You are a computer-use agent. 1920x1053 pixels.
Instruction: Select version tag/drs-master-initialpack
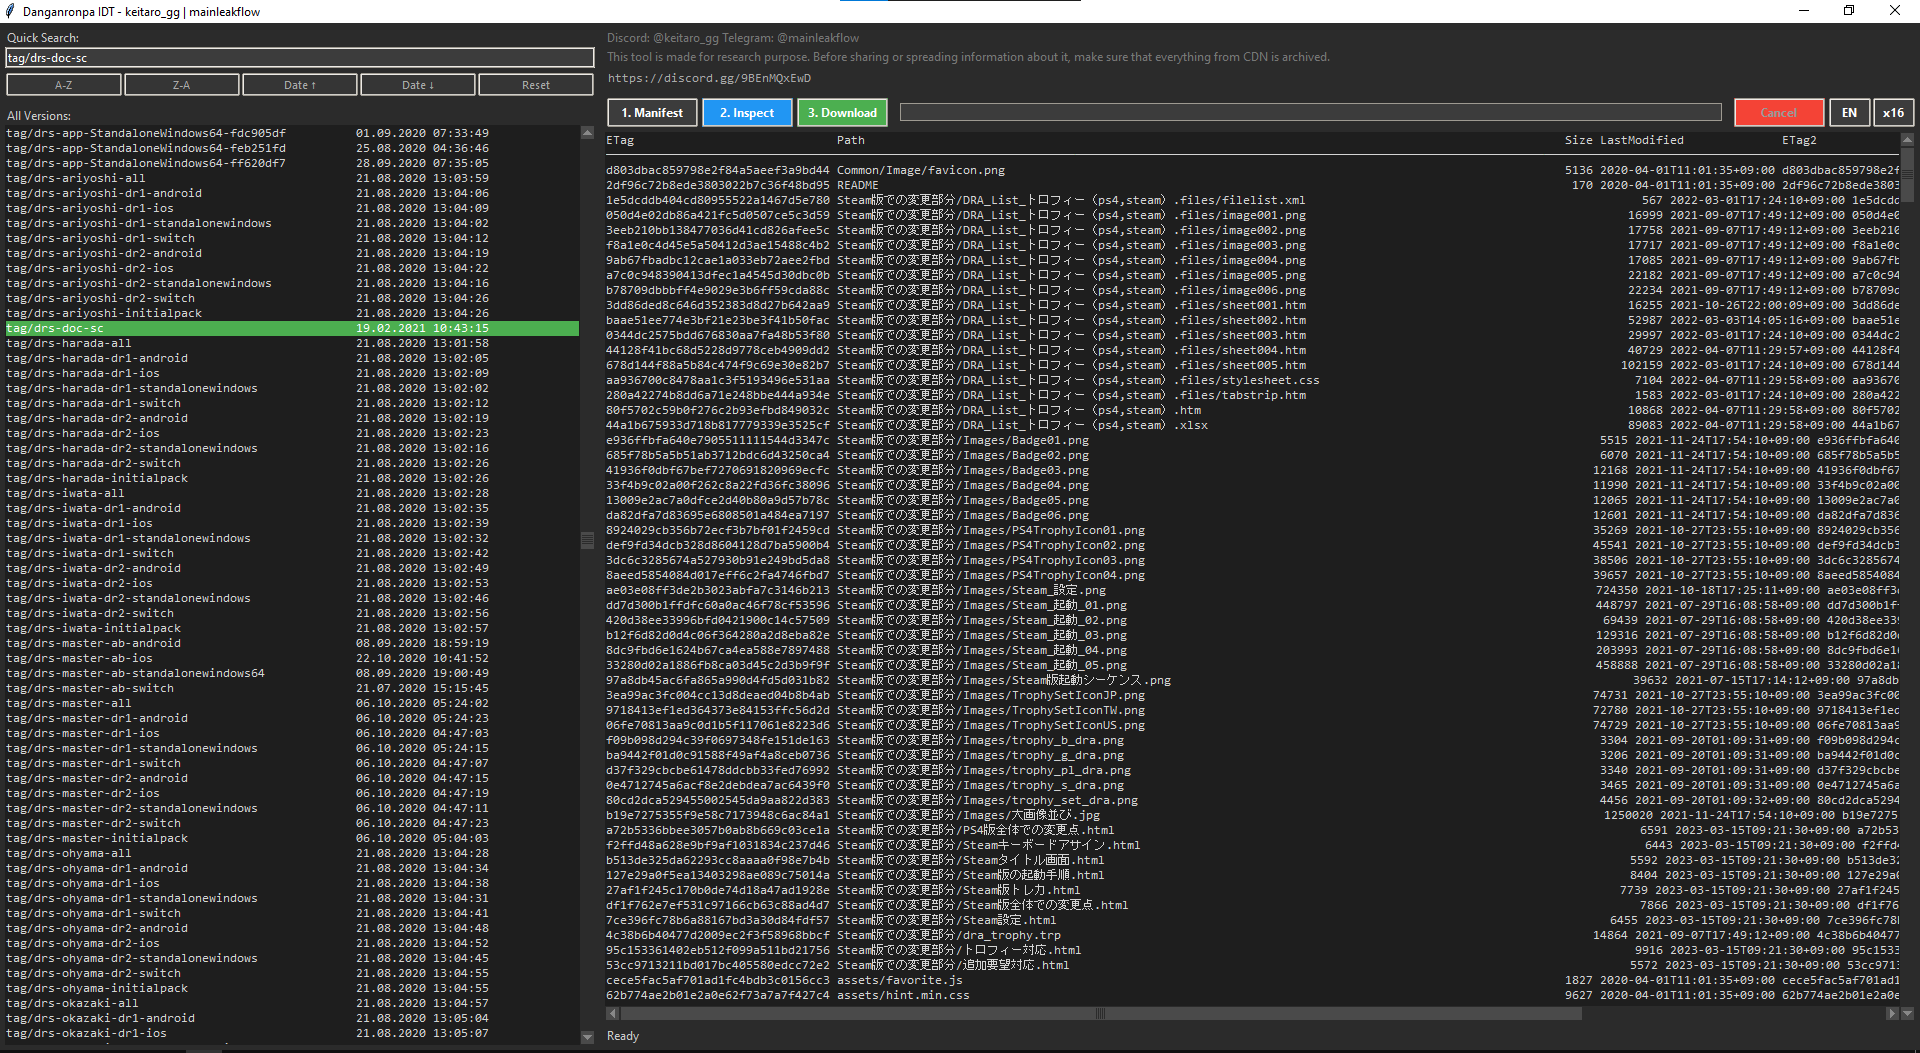click(292, 838)
